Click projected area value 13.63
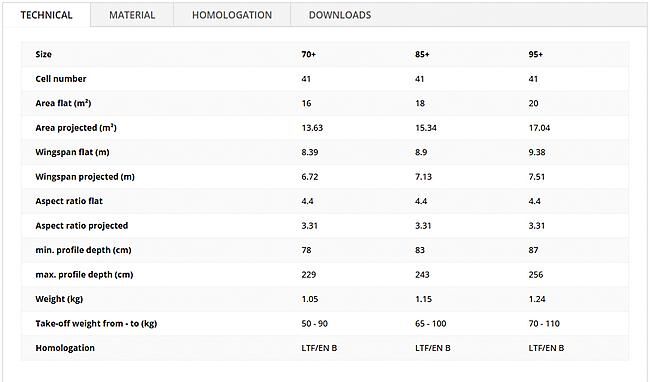Viewport: 650px width, 382px height. coord(312,128)
